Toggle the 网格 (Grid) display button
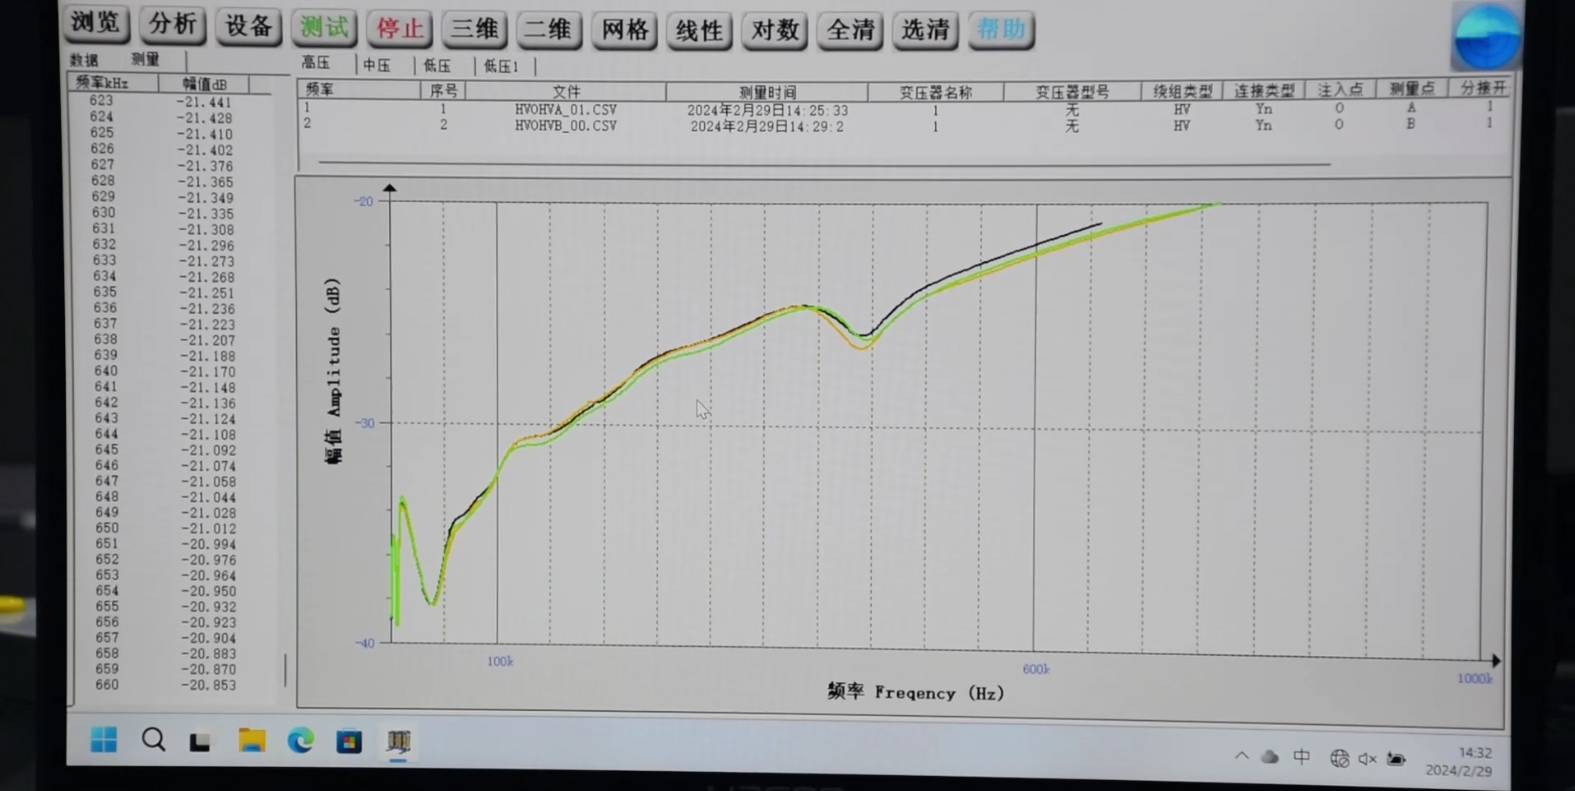The width and height of the screenshot is (1575, 791). (x=624, y=30)
